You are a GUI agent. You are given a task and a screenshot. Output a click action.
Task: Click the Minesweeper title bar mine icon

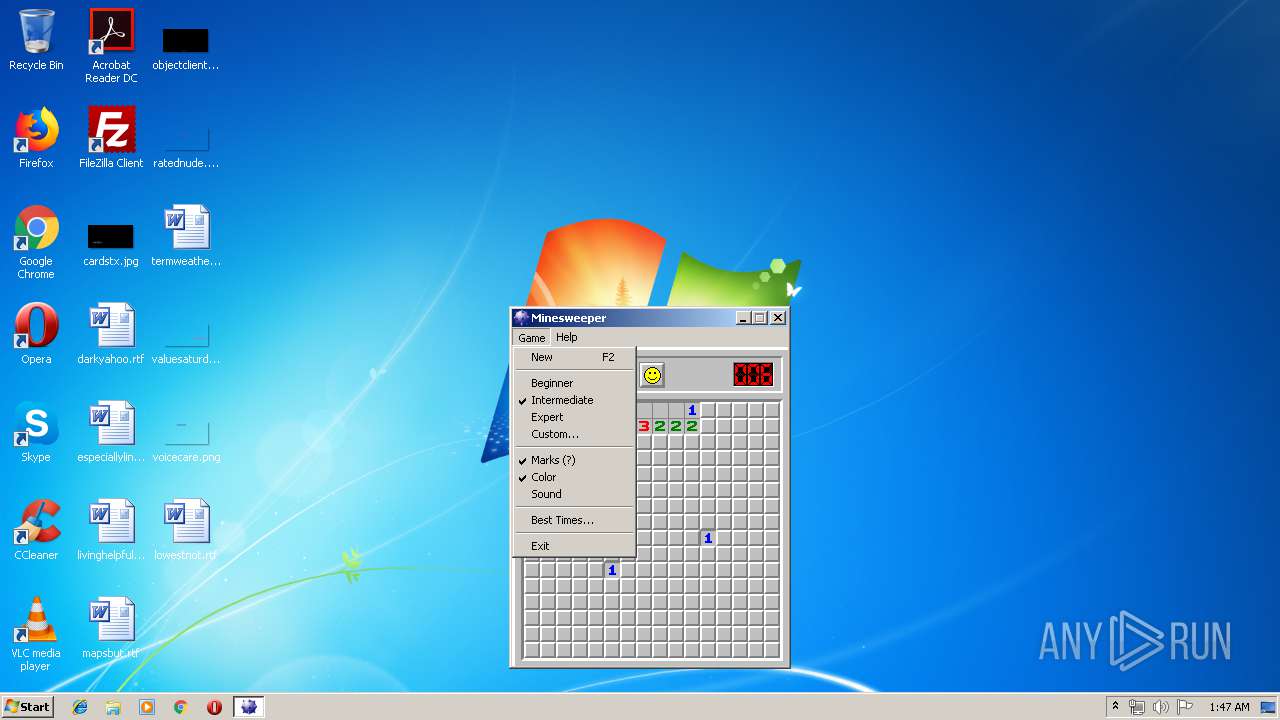click(521, 318)
